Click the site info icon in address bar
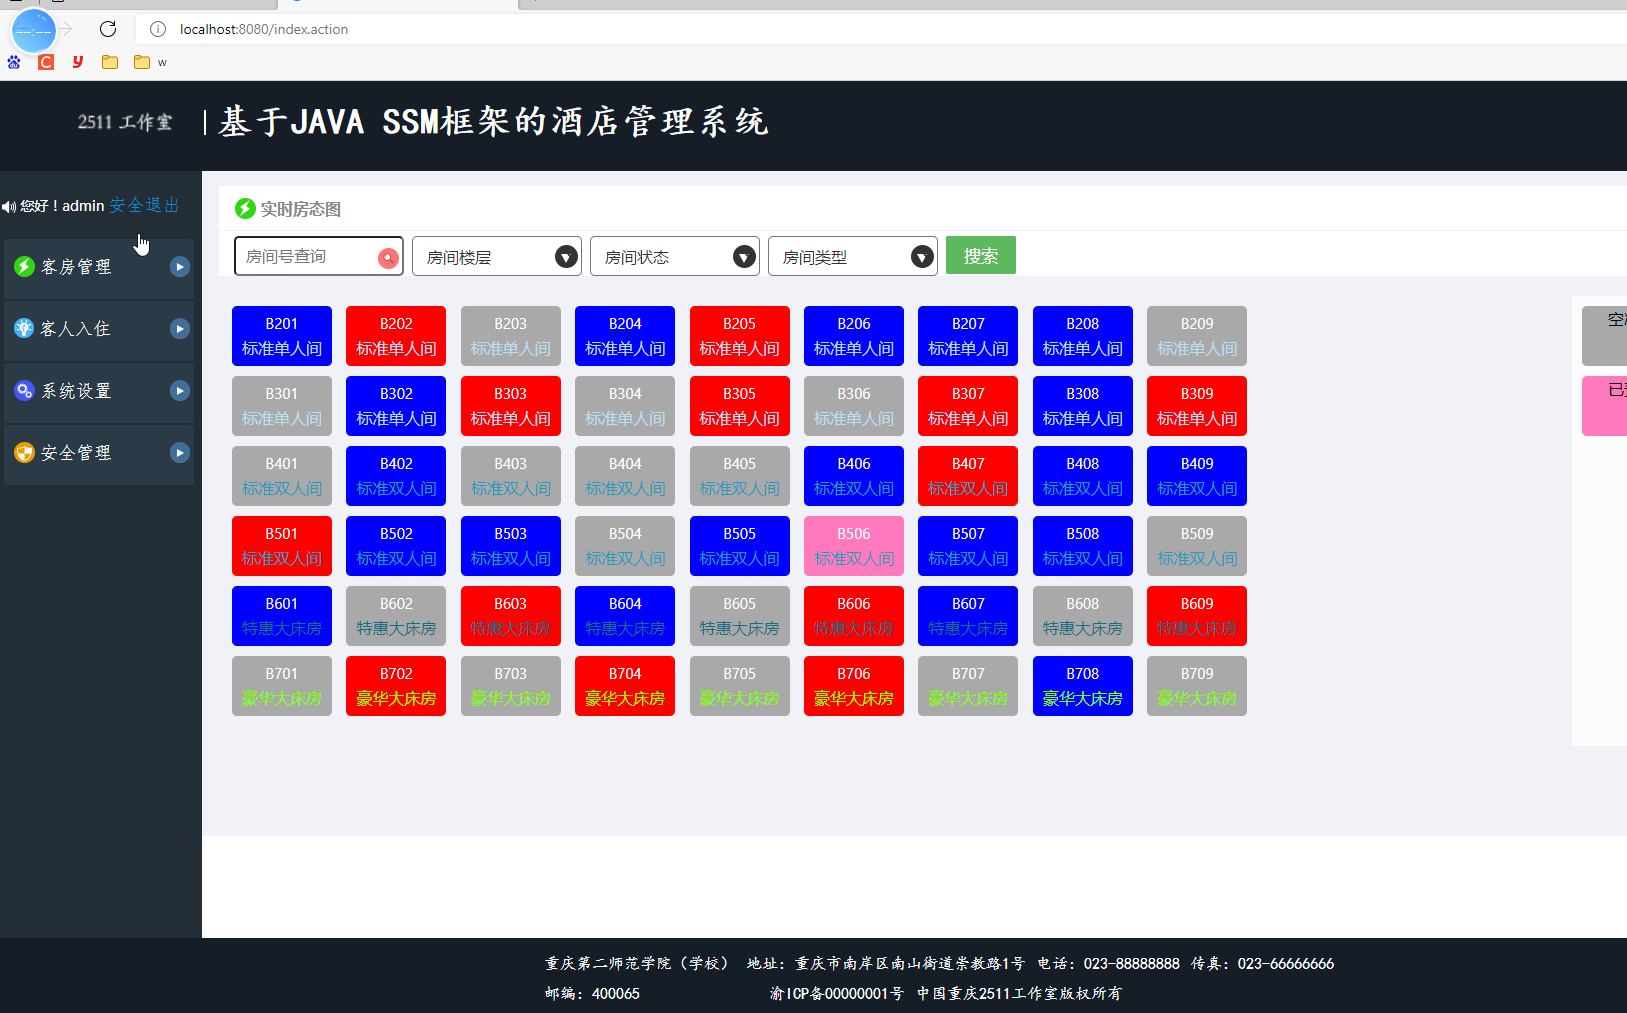The height and width of the screenshot is (1013, 1627). pos(158,29)
